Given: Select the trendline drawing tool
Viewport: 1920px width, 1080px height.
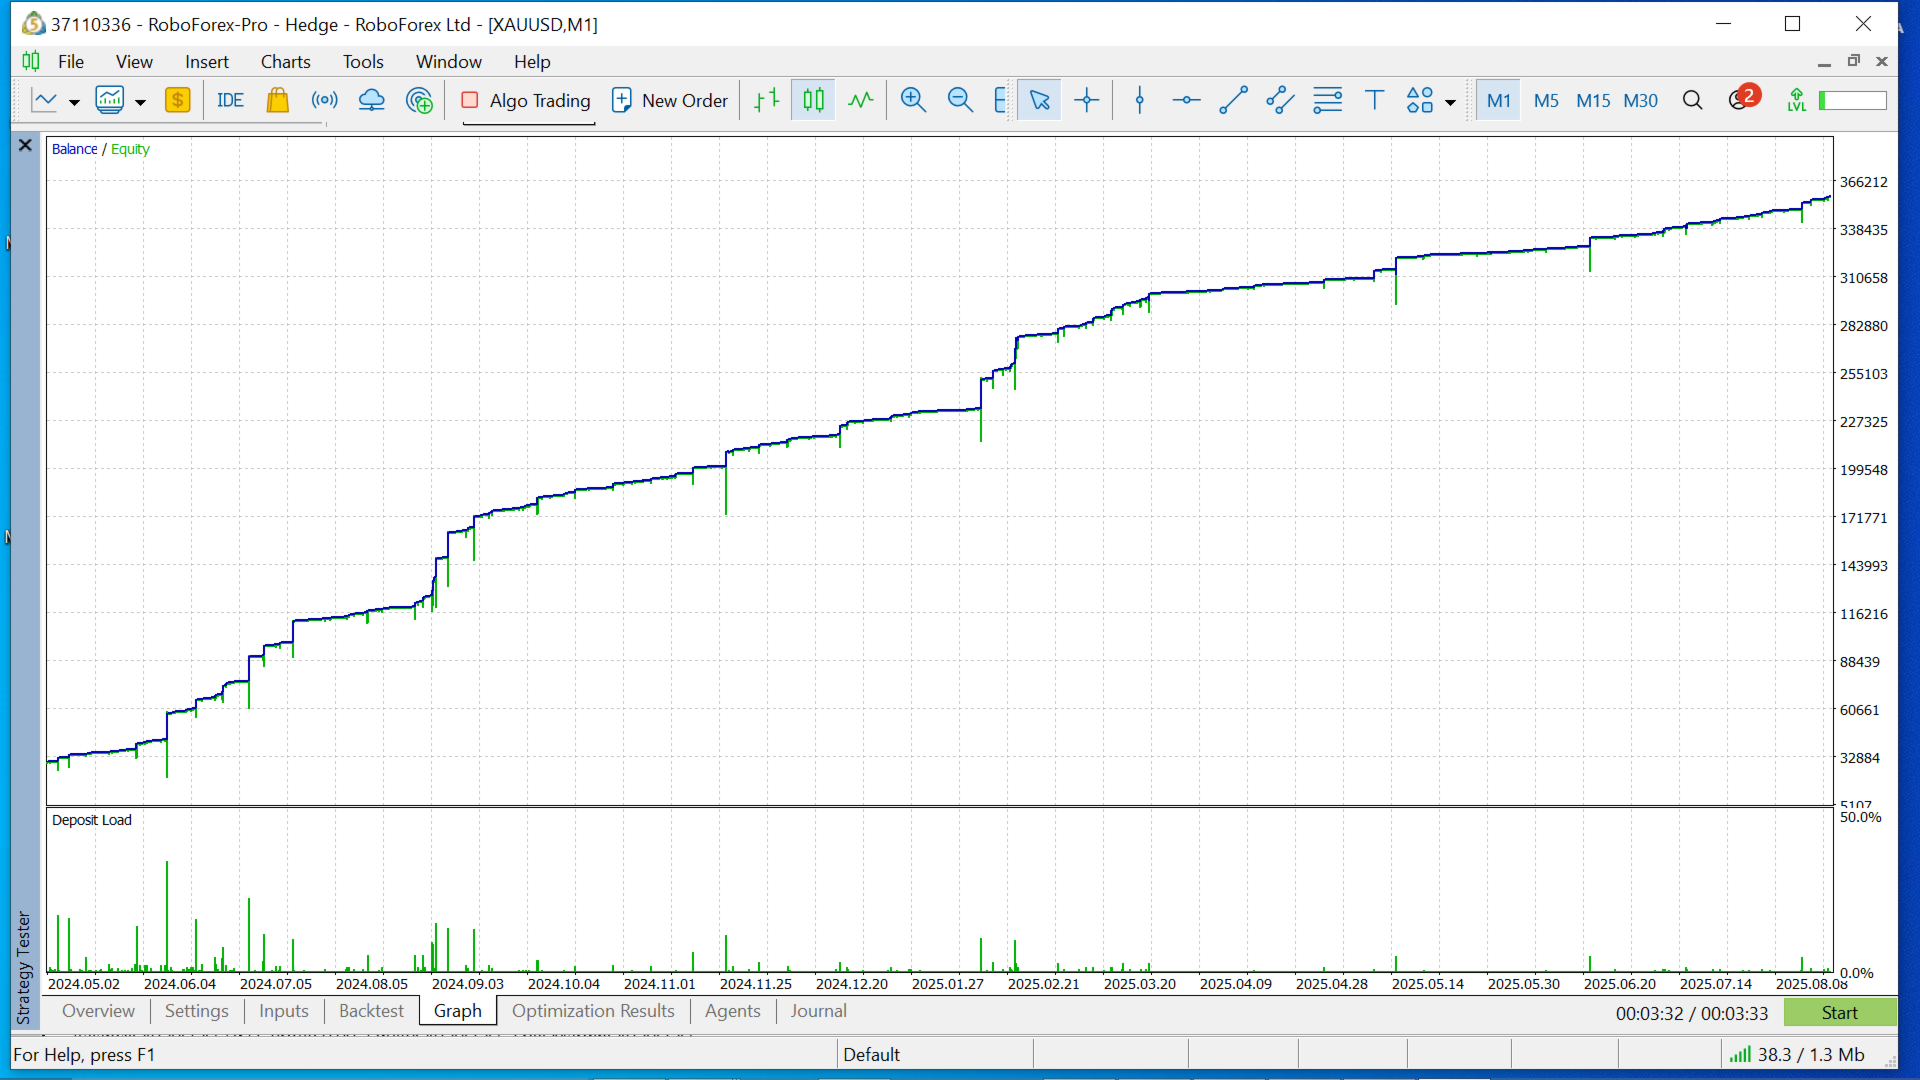Looking at the screenshot, I should tap(1233, 100).
